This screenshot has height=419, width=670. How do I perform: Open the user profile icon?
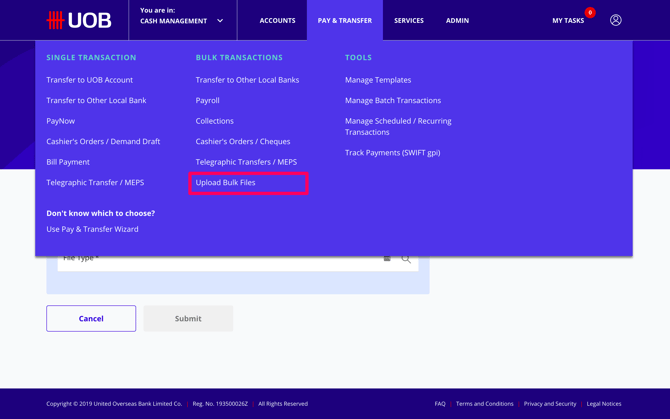(615, 20)
